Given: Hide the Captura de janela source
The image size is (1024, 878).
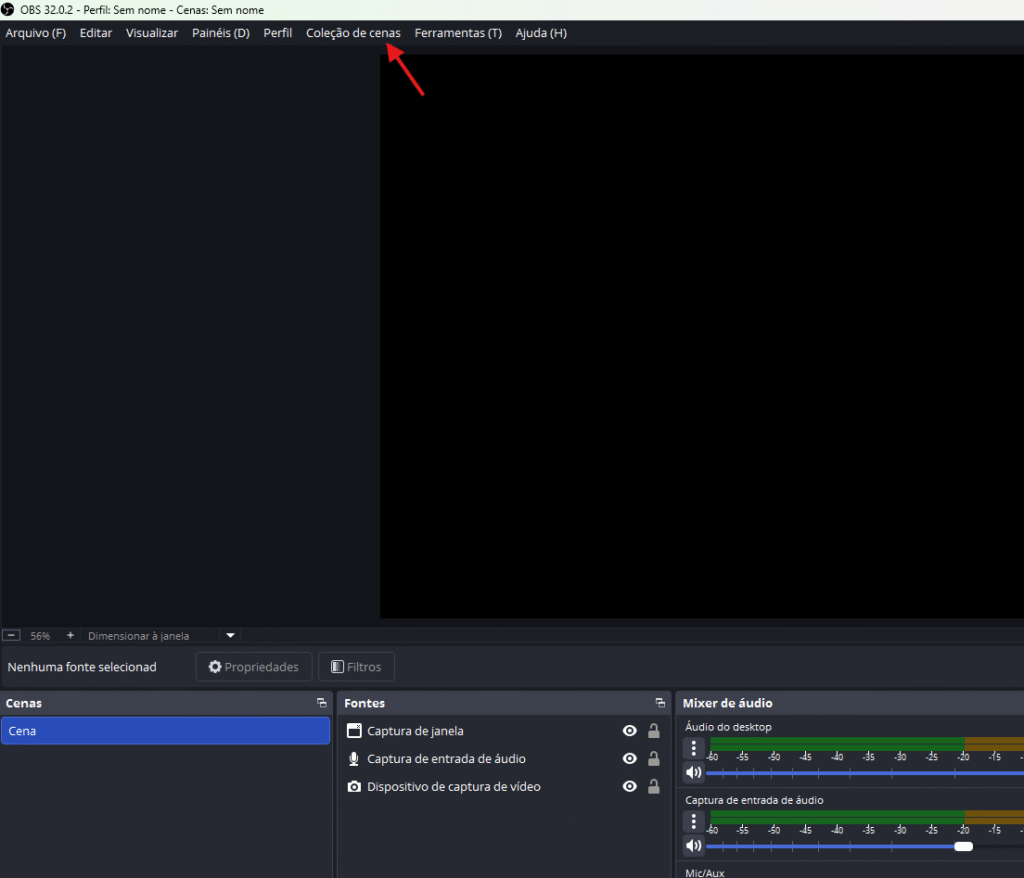Looking at the screenshot, I should coord(629,731).
